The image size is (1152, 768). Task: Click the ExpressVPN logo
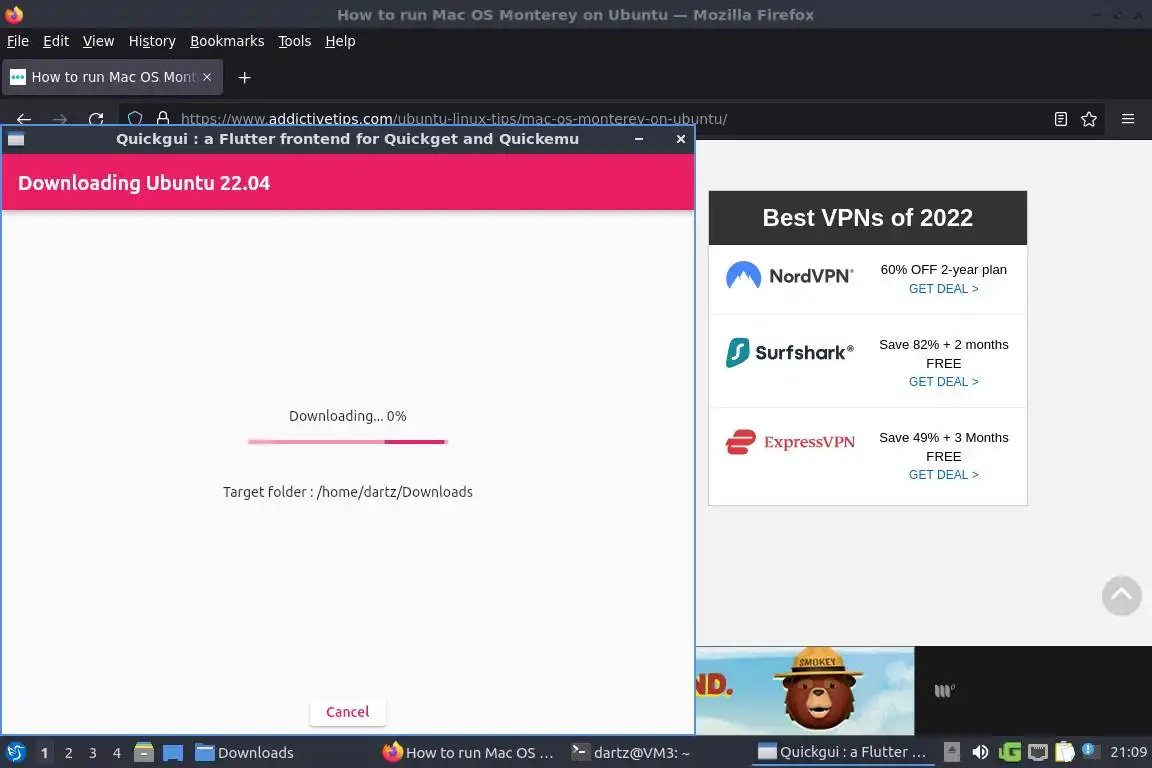(x=790, y=442)
